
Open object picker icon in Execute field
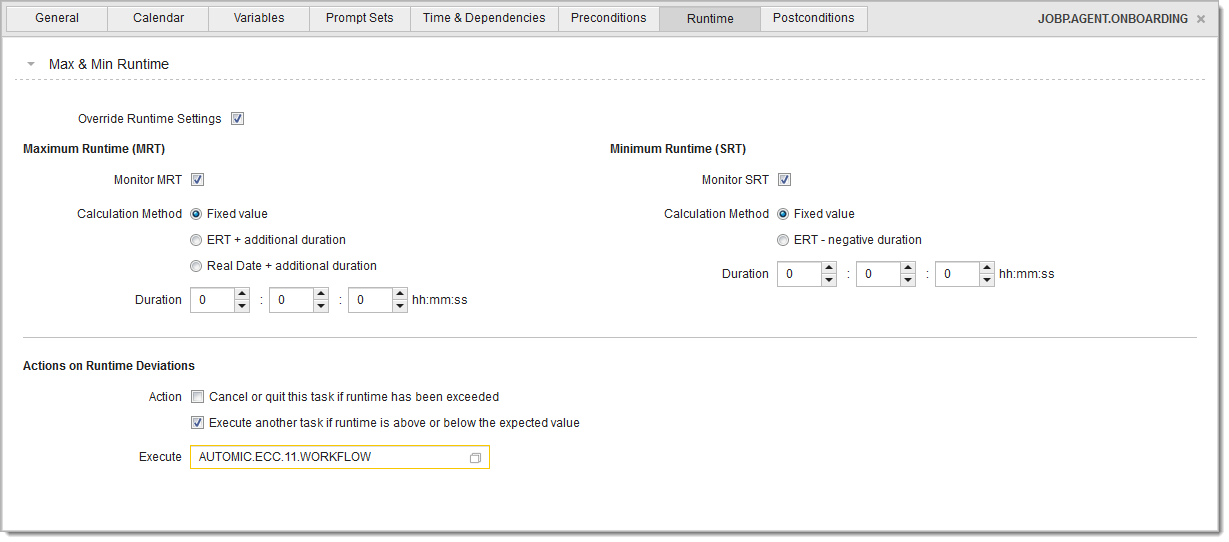[x=475, y=458]
